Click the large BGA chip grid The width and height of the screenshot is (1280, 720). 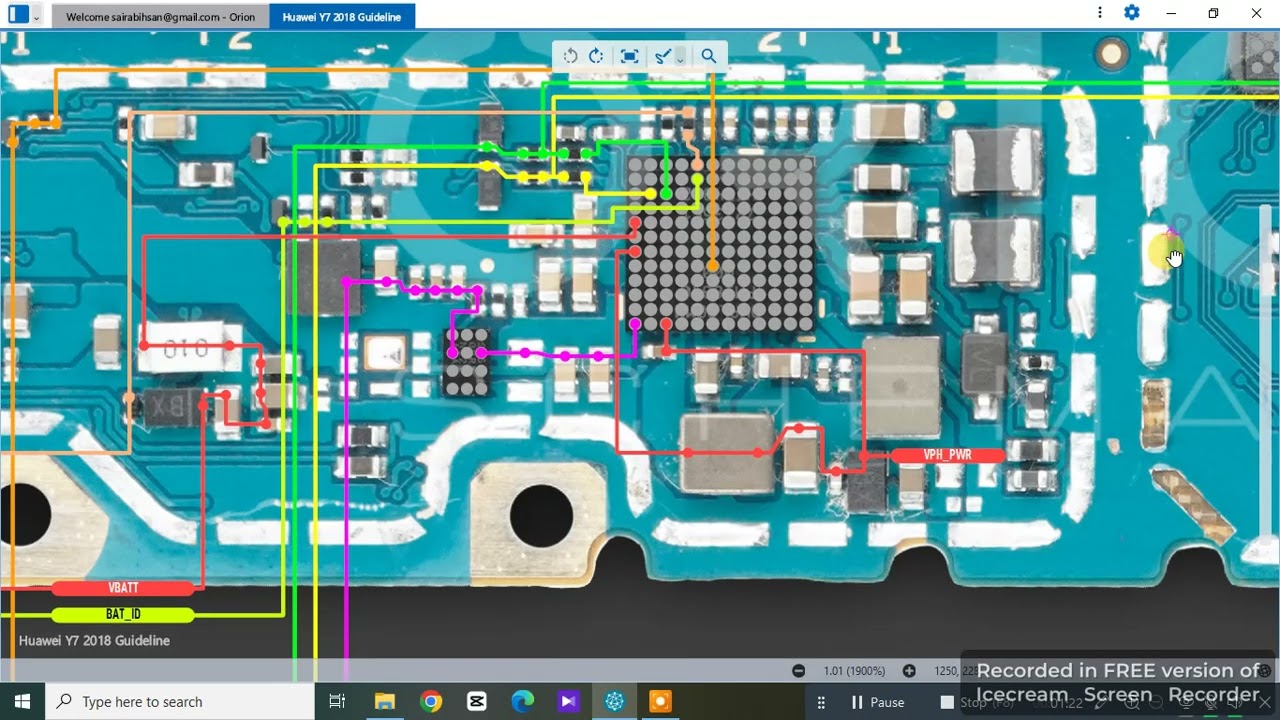click(x=721, y=244)
